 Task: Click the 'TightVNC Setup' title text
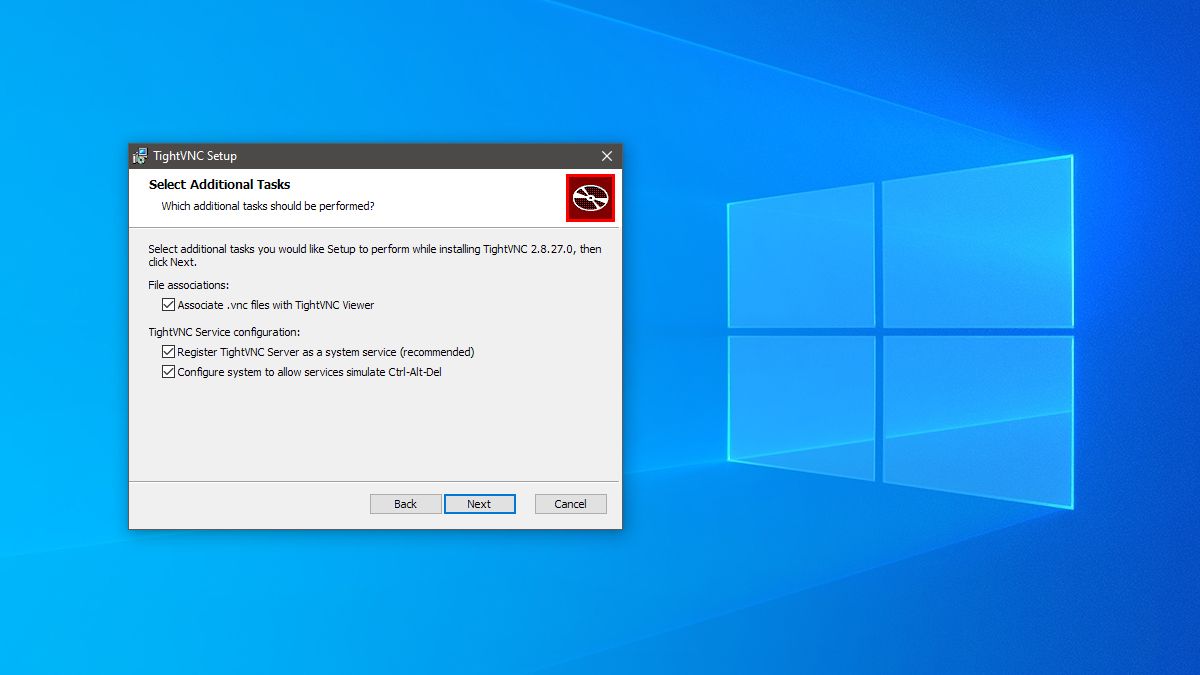(x=195, y=156)
